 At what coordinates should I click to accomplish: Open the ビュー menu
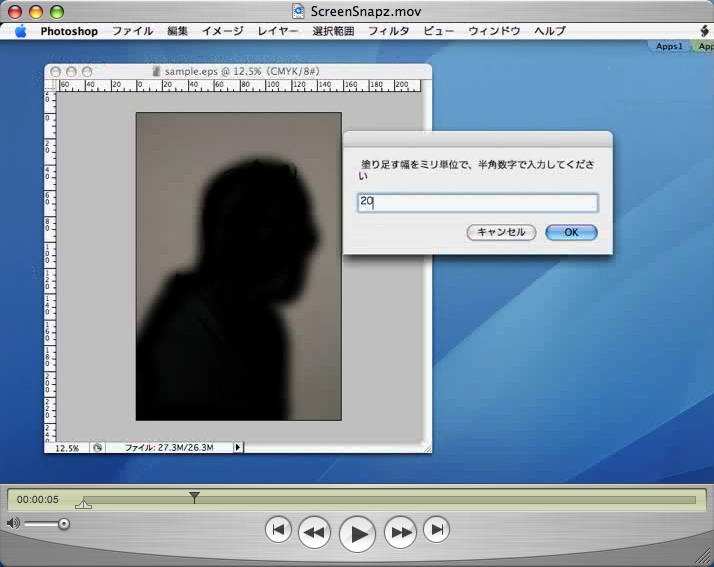tap(439, 31)
